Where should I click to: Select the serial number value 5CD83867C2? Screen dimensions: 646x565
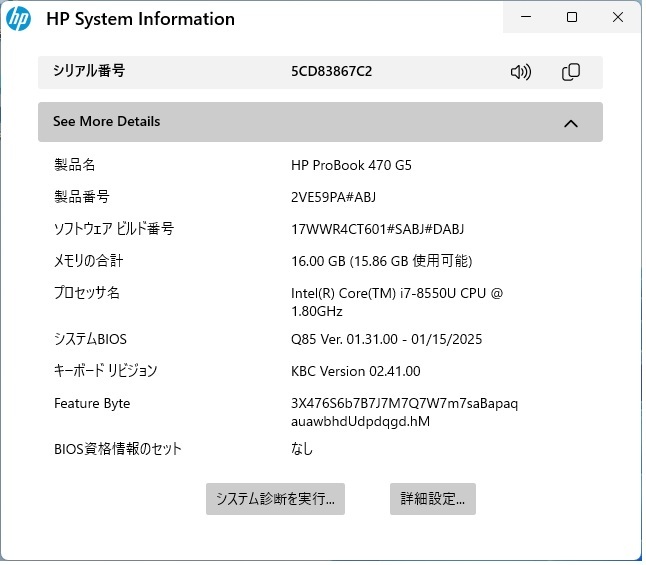point(333,72)
